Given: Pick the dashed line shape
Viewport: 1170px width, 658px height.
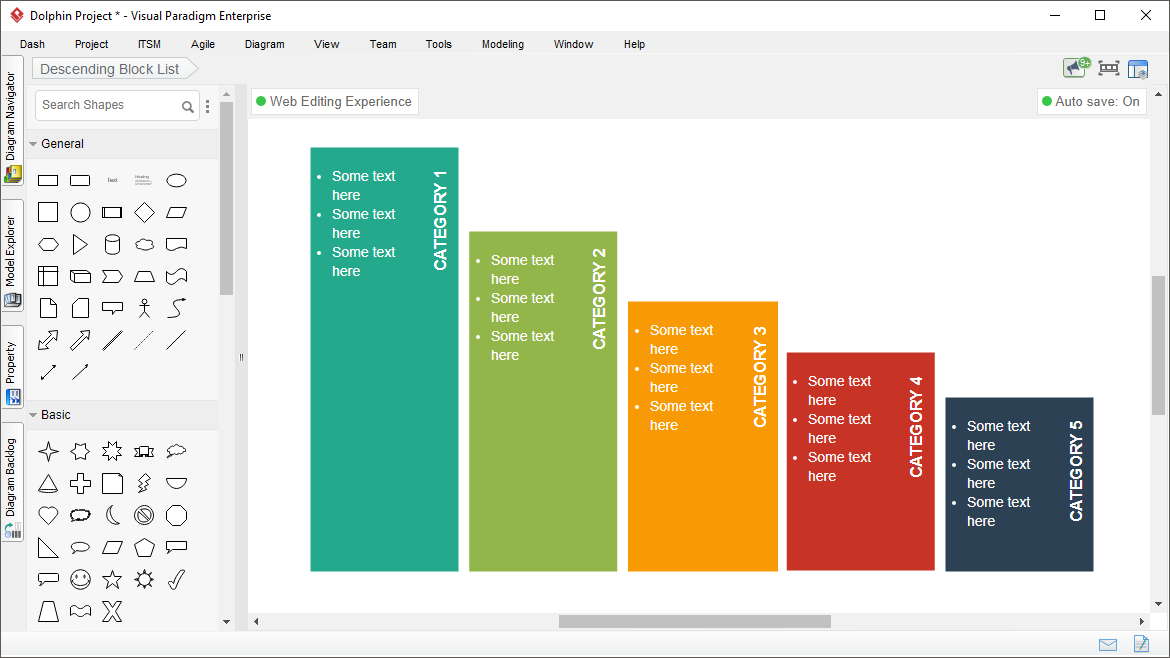Looking at the screenshot, I should click(144, 340).
